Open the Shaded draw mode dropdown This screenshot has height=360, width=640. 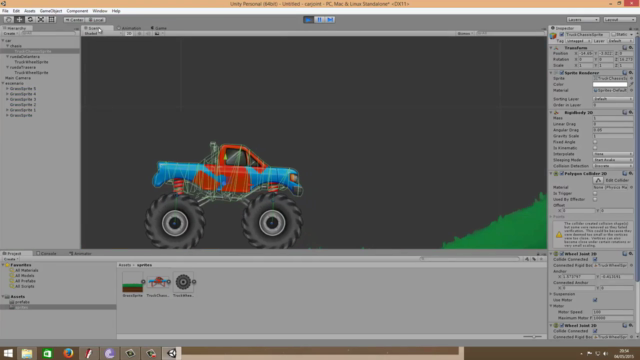click(102, 33)
